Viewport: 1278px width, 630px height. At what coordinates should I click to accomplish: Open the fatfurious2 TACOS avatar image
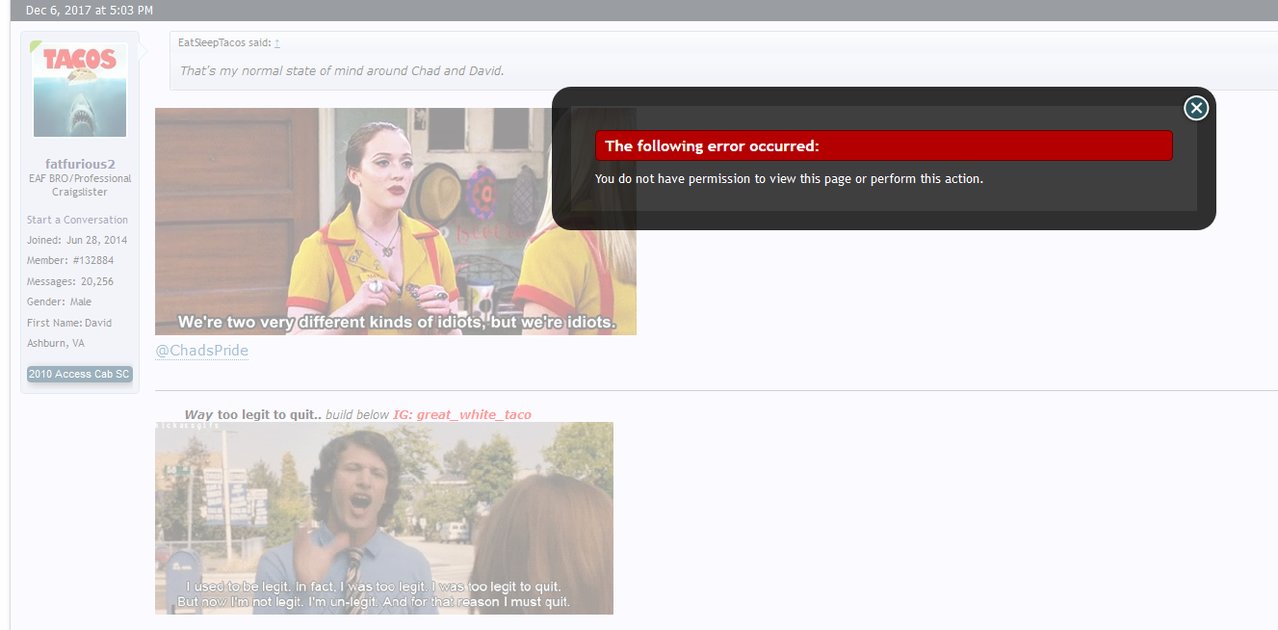tap(80, 89)
